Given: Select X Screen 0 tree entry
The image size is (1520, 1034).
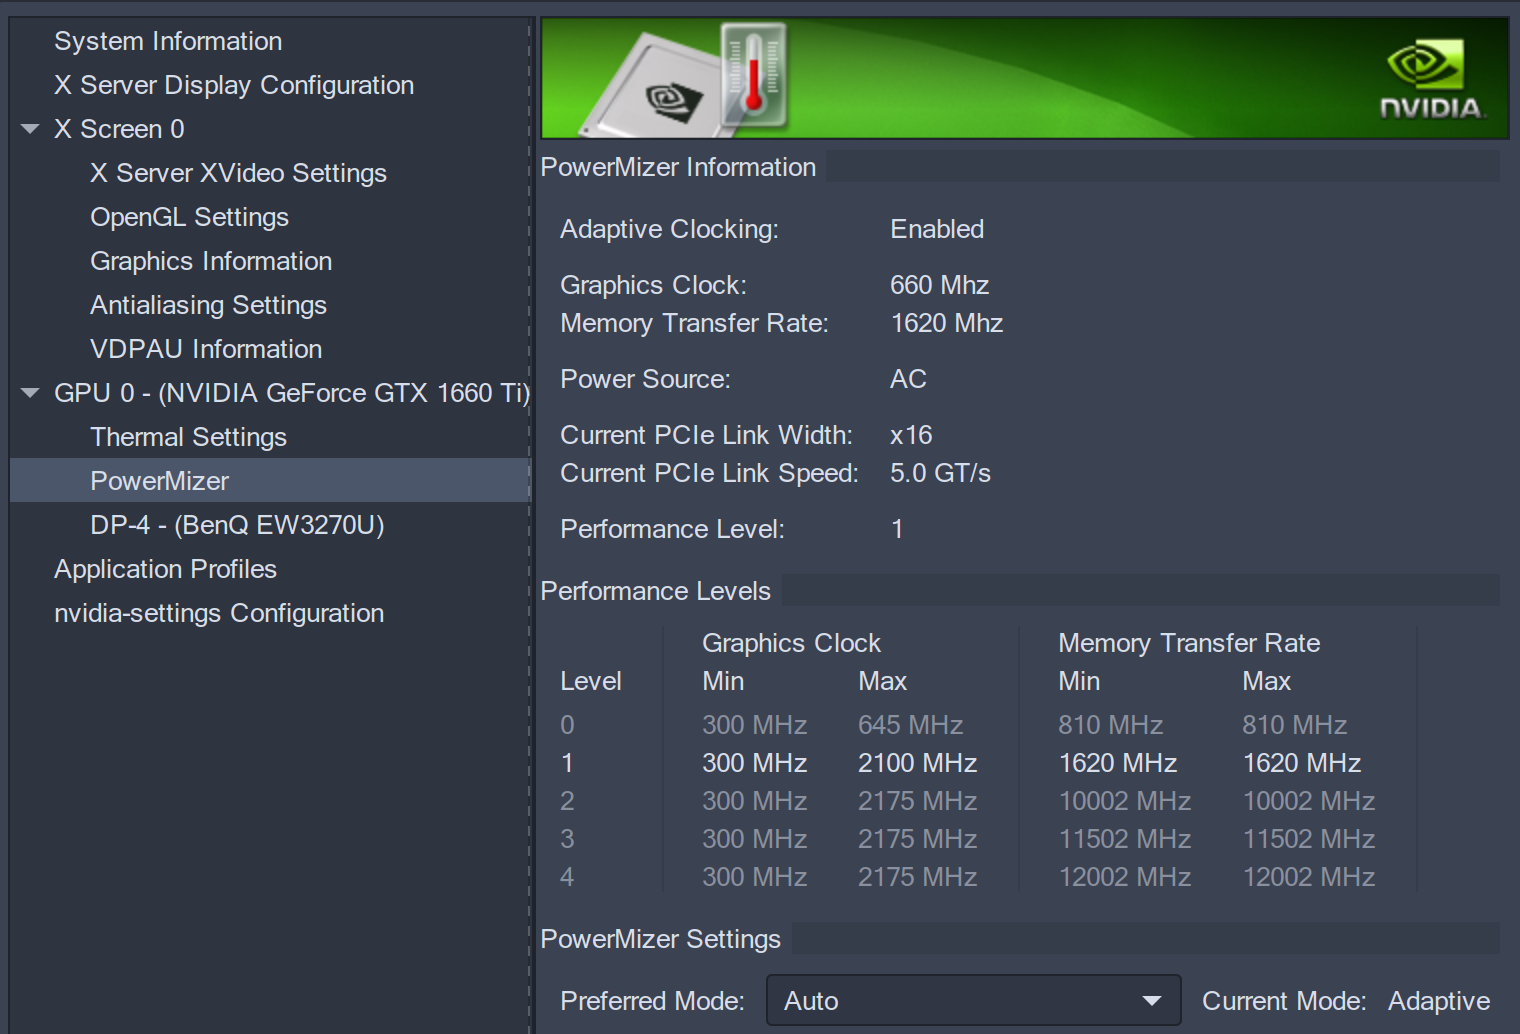Looking at the screenshot, I should [119, 129].
